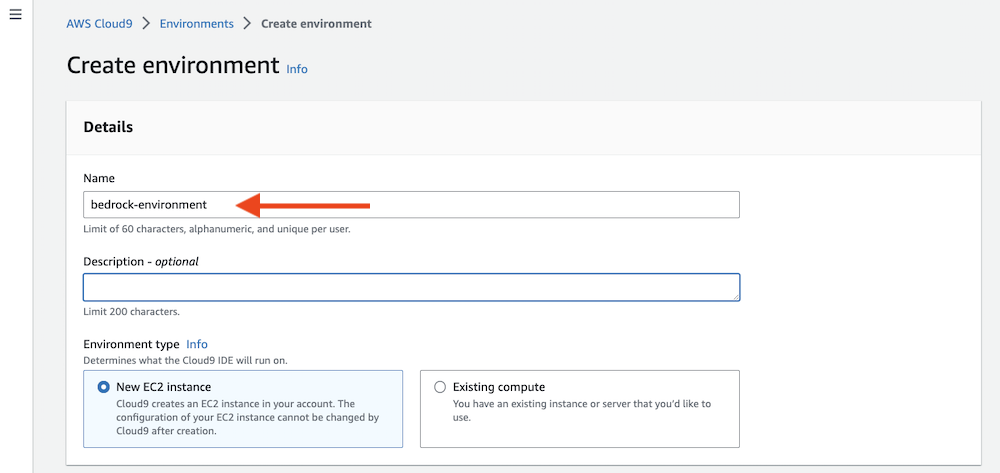Screen dimensions: 1000x473
Task: Click the Create environment page heading
Action: (x=172, y=66)
